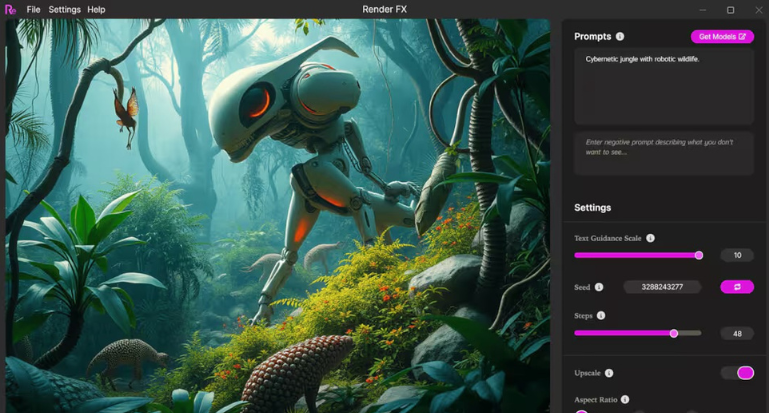The width and height of the screenshot is (769, 413).
Task: Click the Text Guidance Scale slider handle
Action: pyautogui.click(x=698, y=255)
